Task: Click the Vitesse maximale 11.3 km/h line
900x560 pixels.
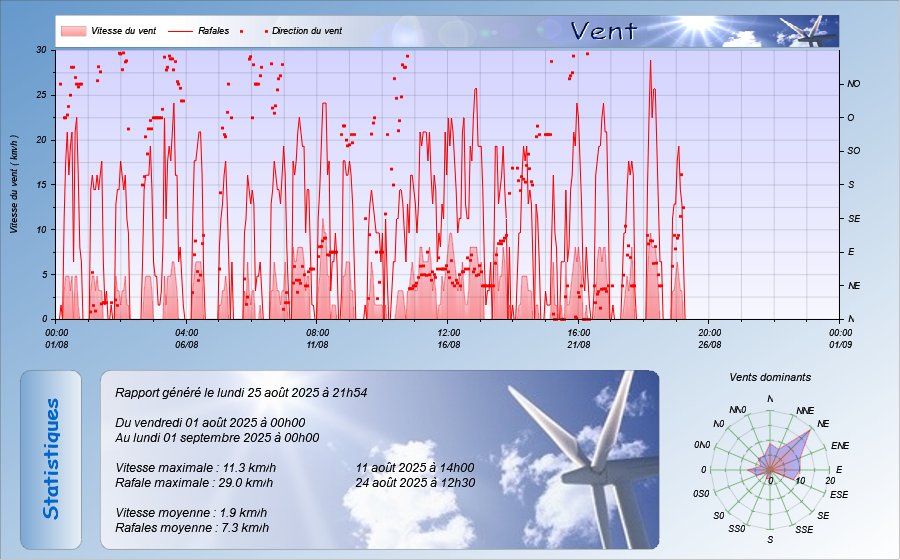Action: pos(195,467)
